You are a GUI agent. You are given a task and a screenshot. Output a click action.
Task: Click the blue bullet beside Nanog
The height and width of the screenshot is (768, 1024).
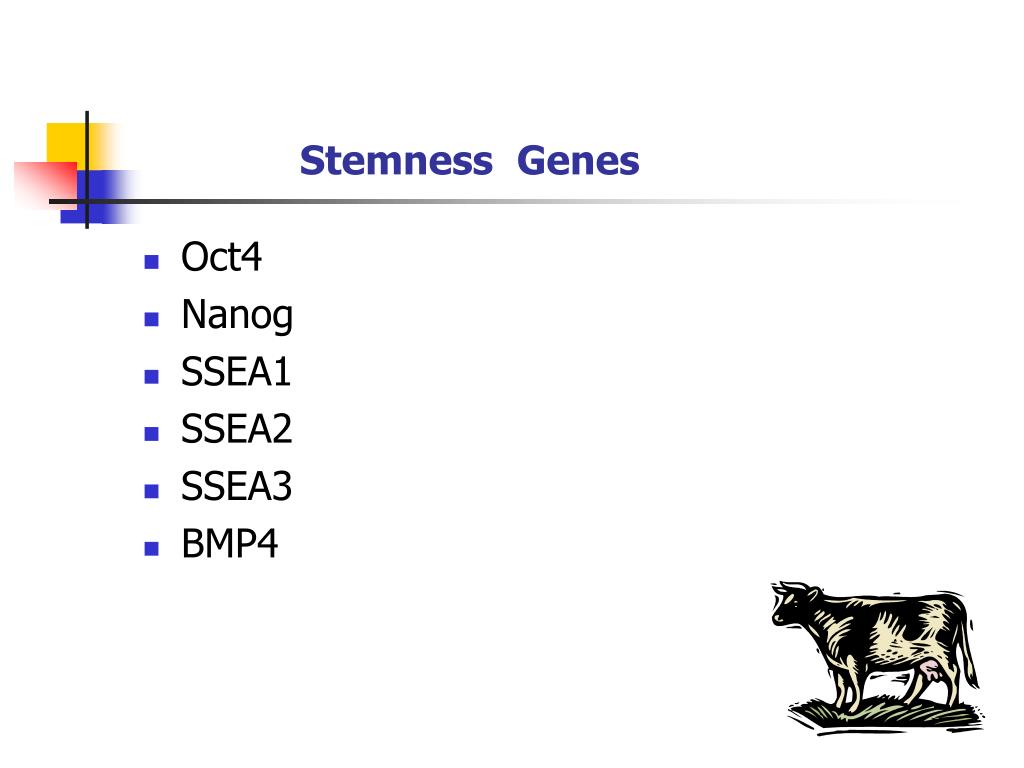[152, 319]
